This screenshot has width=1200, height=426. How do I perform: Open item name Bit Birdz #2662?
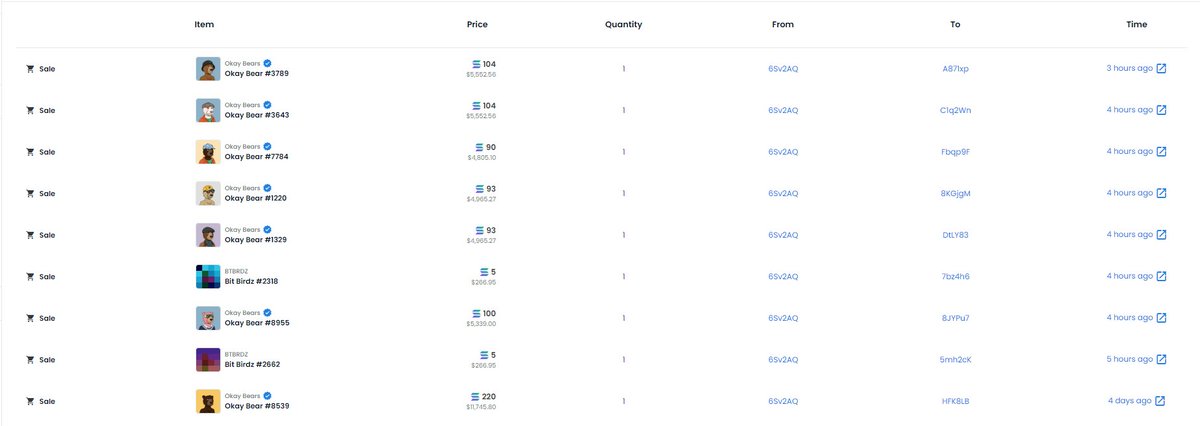point(252,364)
